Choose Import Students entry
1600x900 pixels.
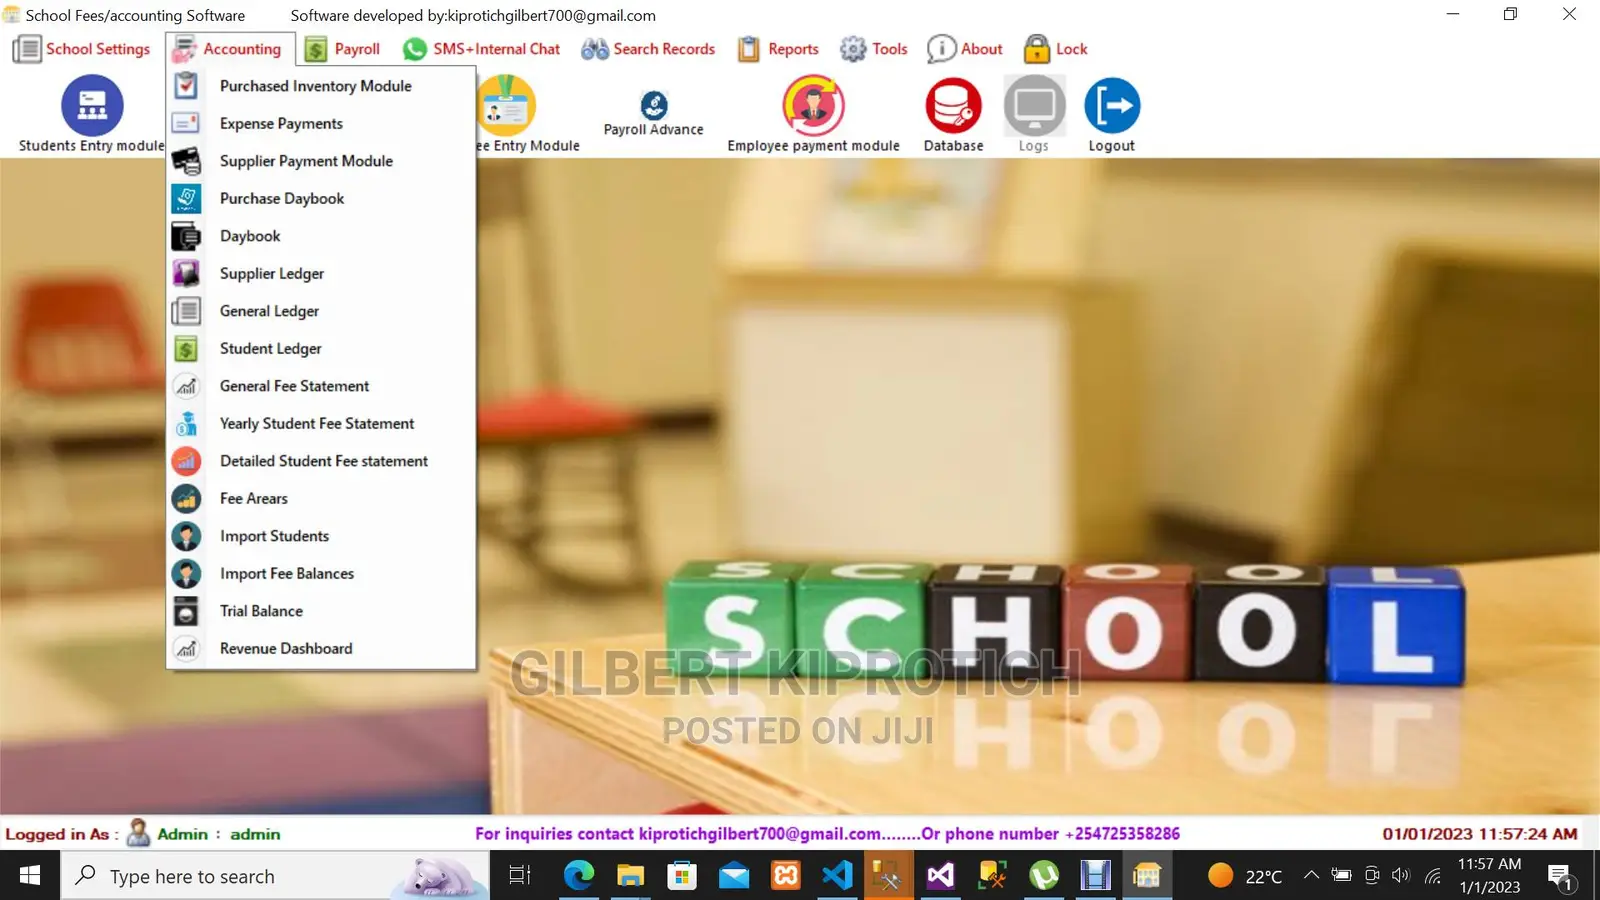click(x=321, y=536)
